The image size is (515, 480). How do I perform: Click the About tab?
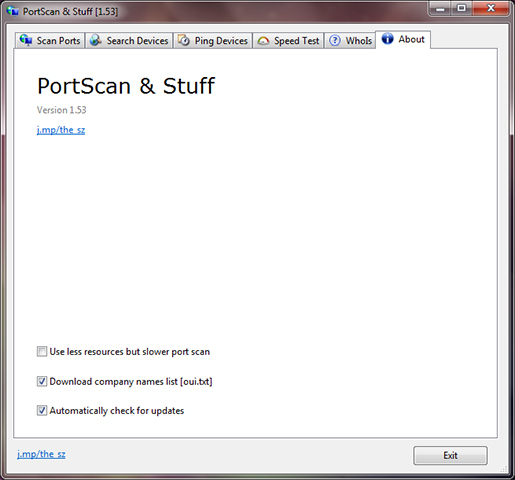[403, 40]
